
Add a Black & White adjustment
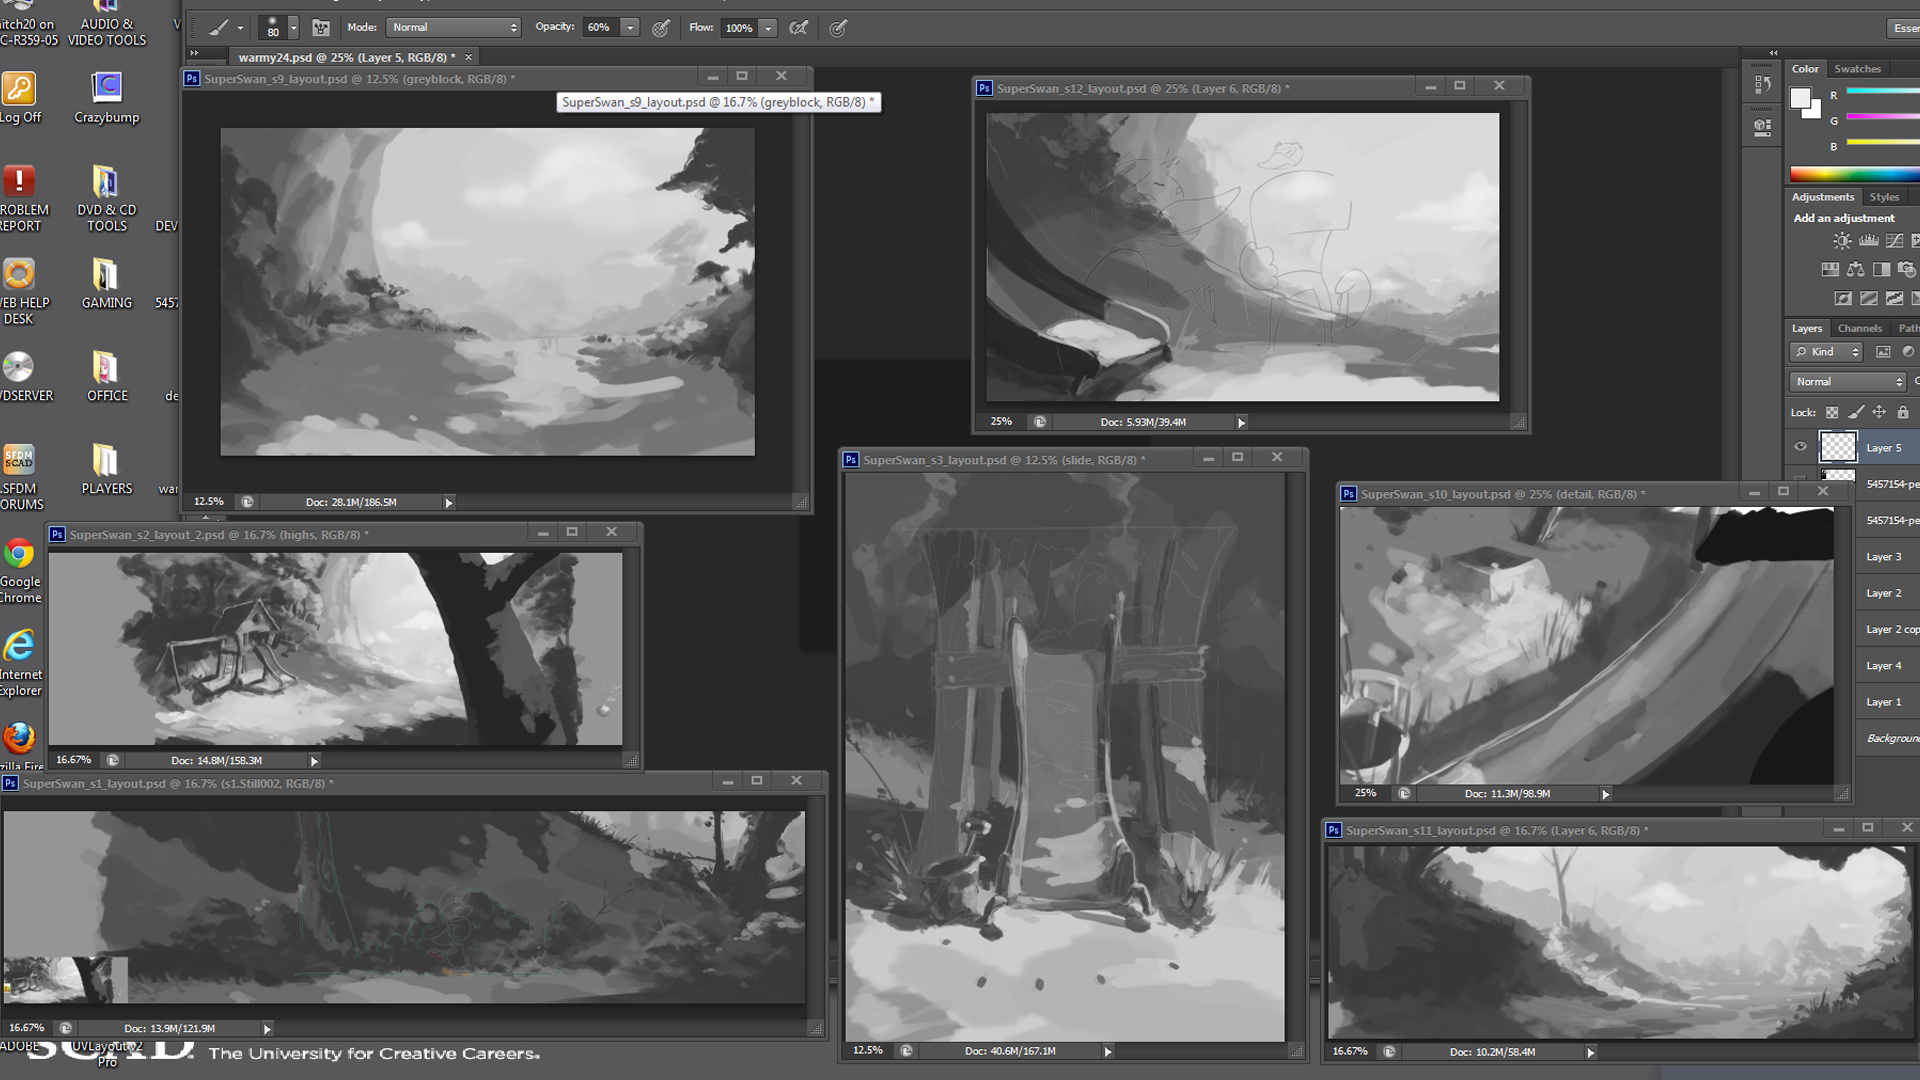coord(1881,270)
